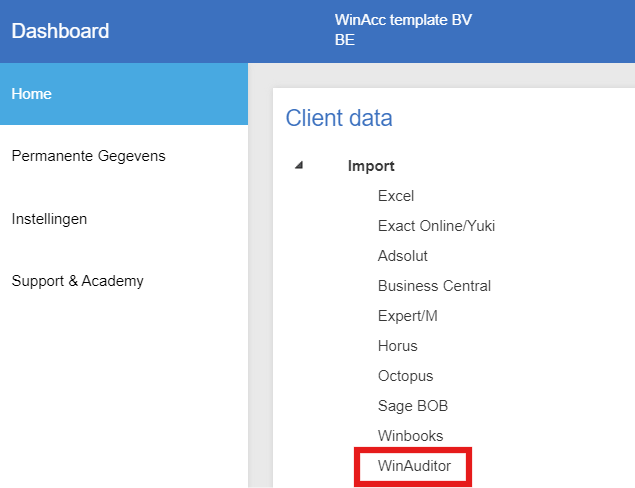Choose the Expert/M import entry
The width and height of the screenshot is (635, 488).
click(407, 316)
